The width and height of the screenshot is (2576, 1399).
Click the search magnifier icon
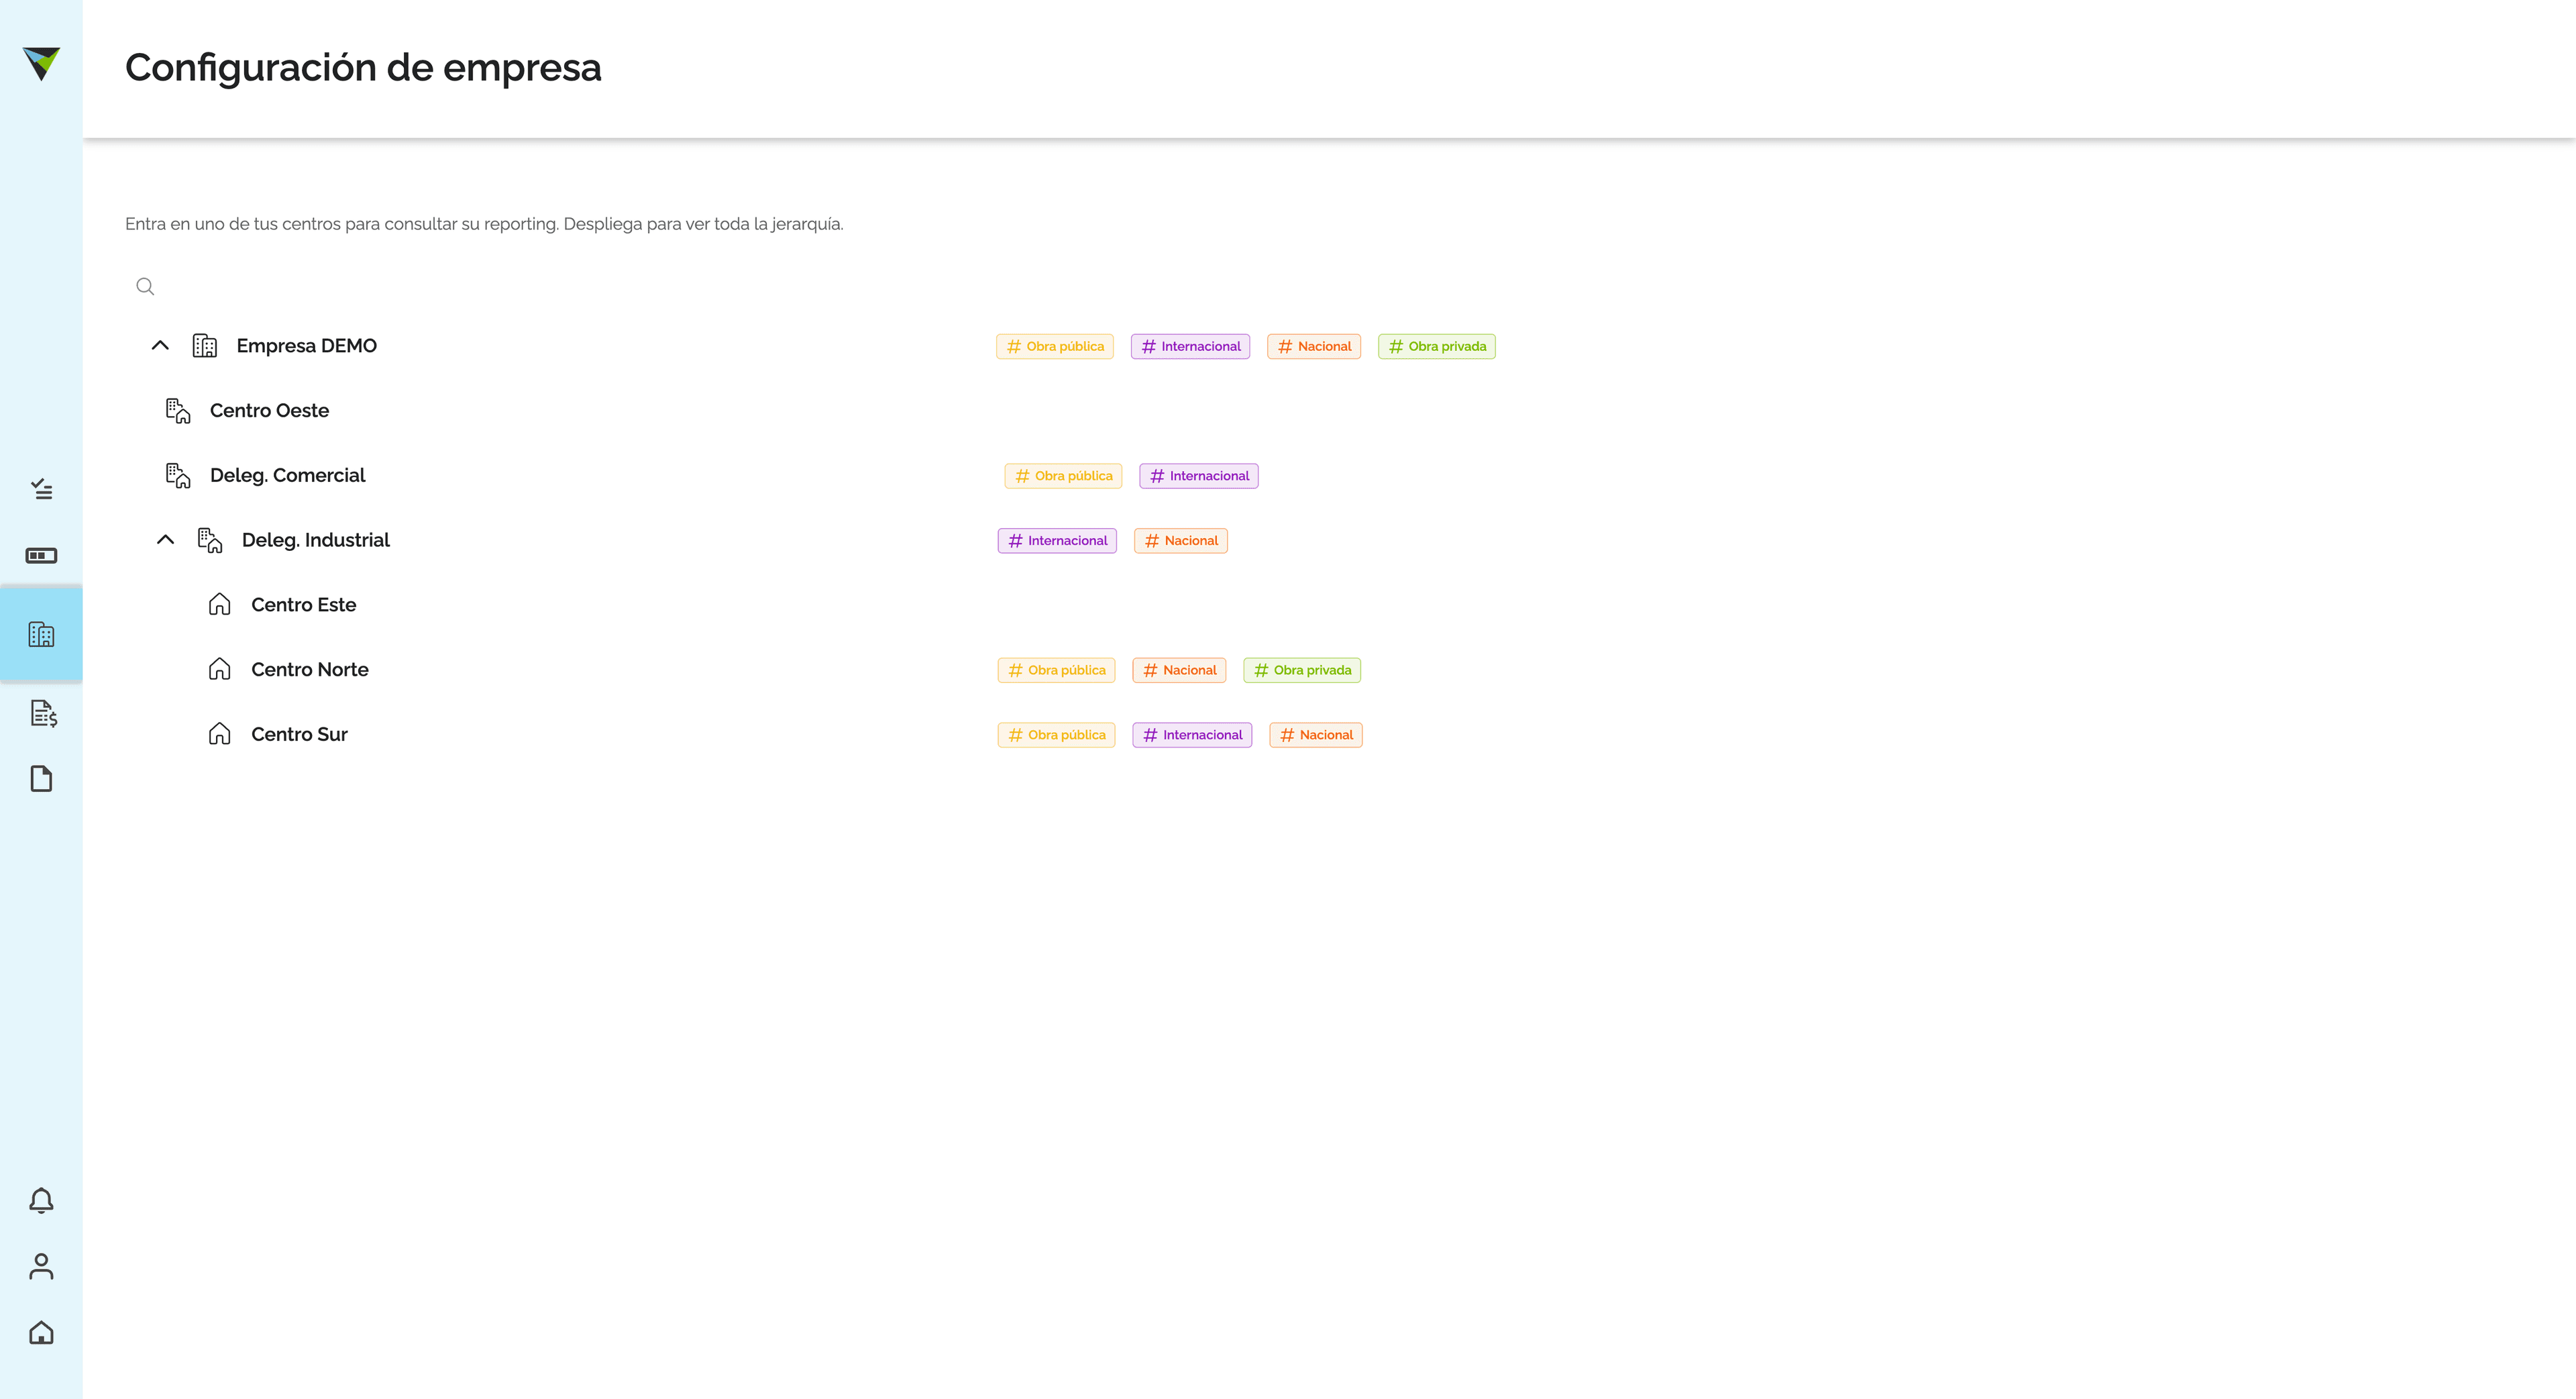click(x=145, y=287)
